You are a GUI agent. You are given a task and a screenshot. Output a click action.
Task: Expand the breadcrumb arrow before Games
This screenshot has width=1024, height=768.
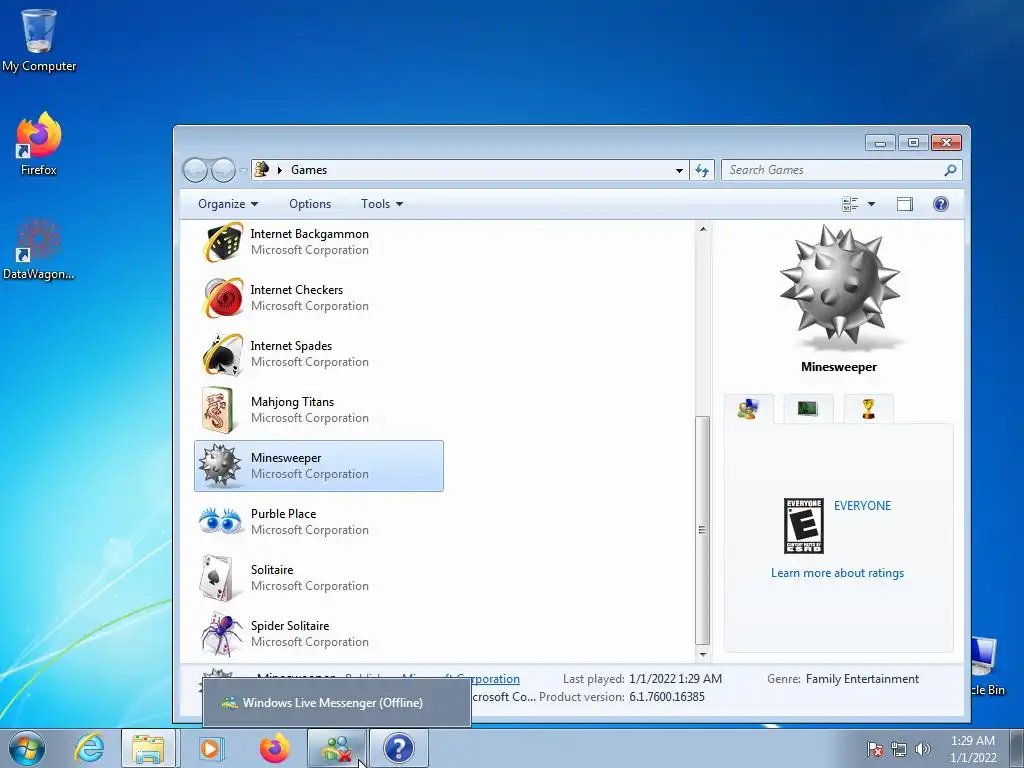click(280, 170)
